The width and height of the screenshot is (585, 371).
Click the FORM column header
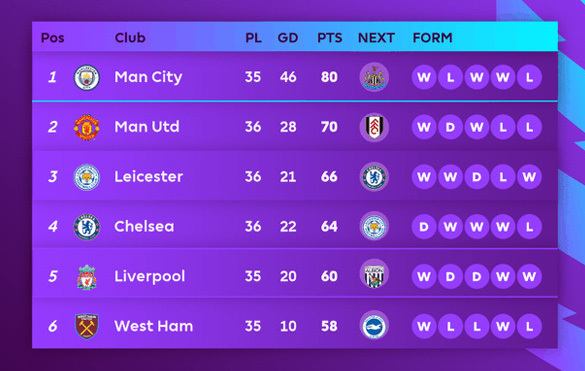click(x=432, y=38)
